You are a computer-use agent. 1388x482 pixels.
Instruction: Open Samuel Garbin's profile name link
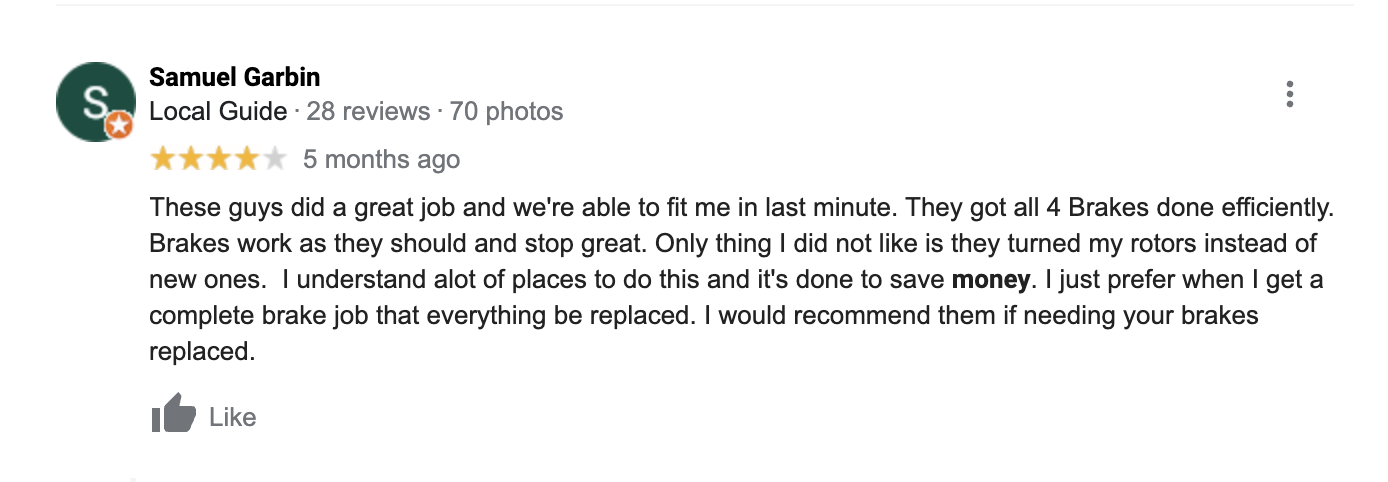[x=235, y=77]
